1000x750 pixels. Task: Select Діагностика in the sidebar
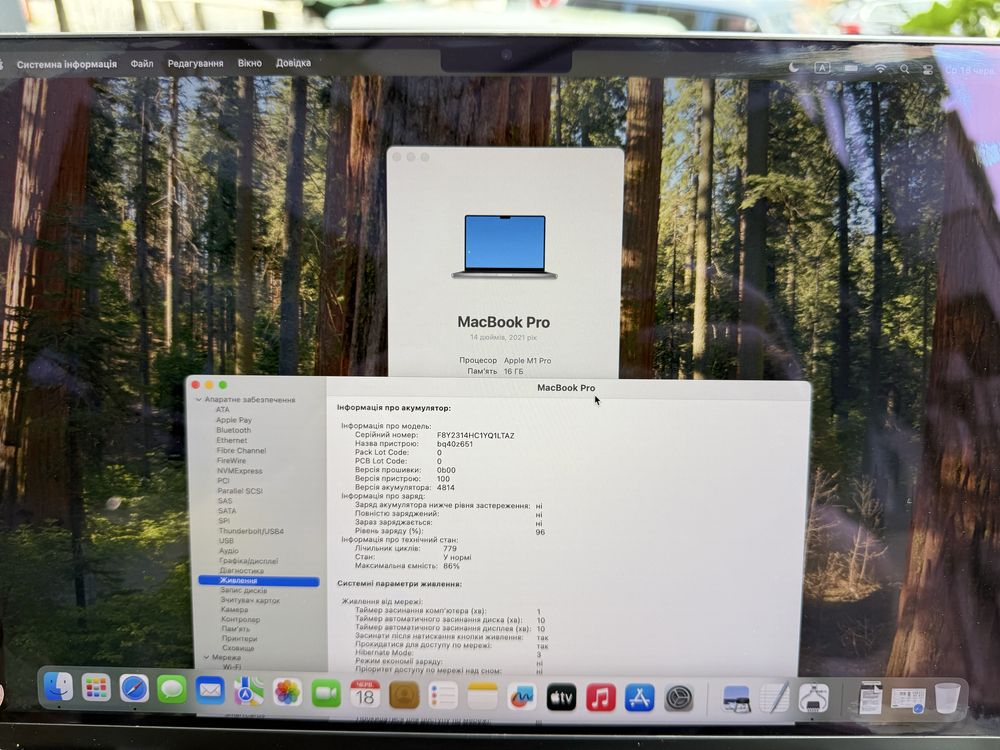pyautogui.click(x=242, y=571)
